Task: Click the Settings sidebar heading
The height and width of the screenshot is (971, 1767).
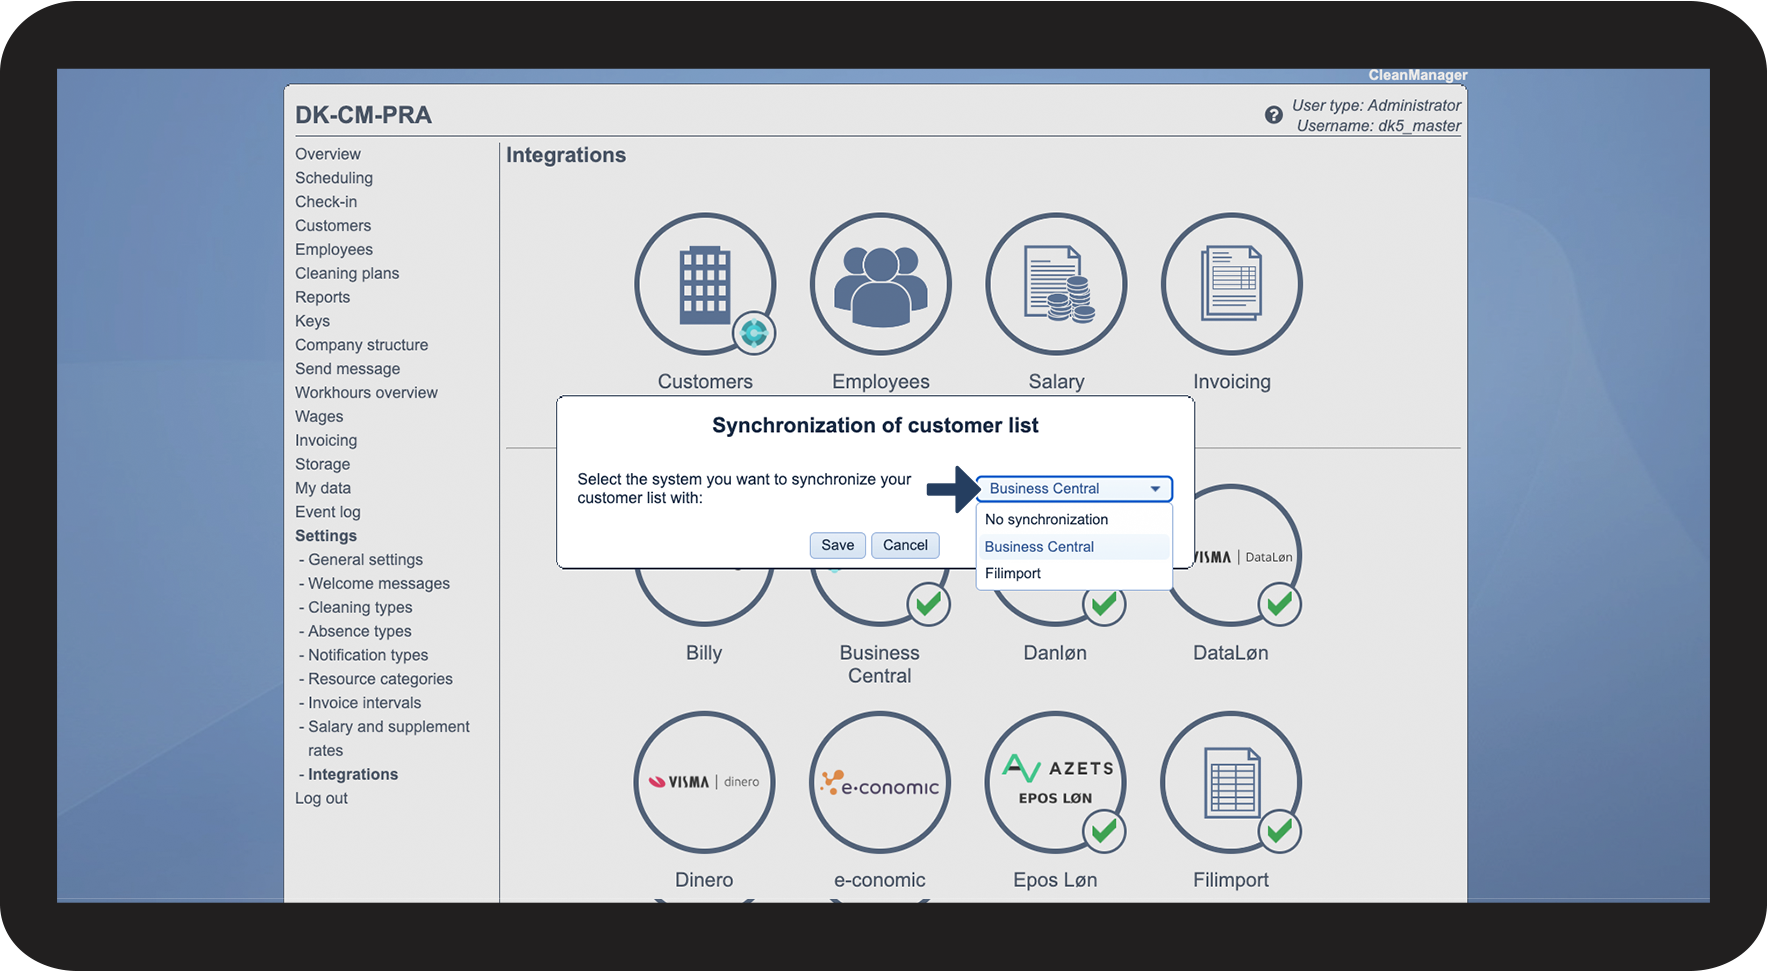Action: point(326,536)
